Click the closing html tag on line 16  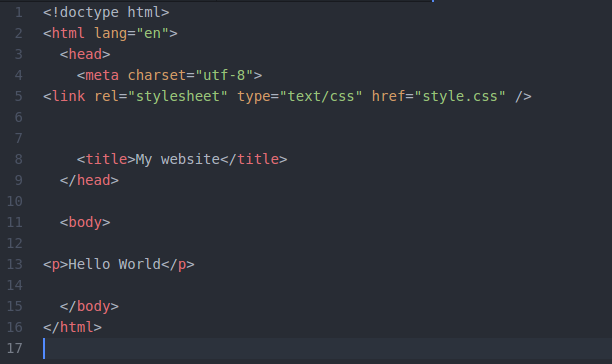72,327
